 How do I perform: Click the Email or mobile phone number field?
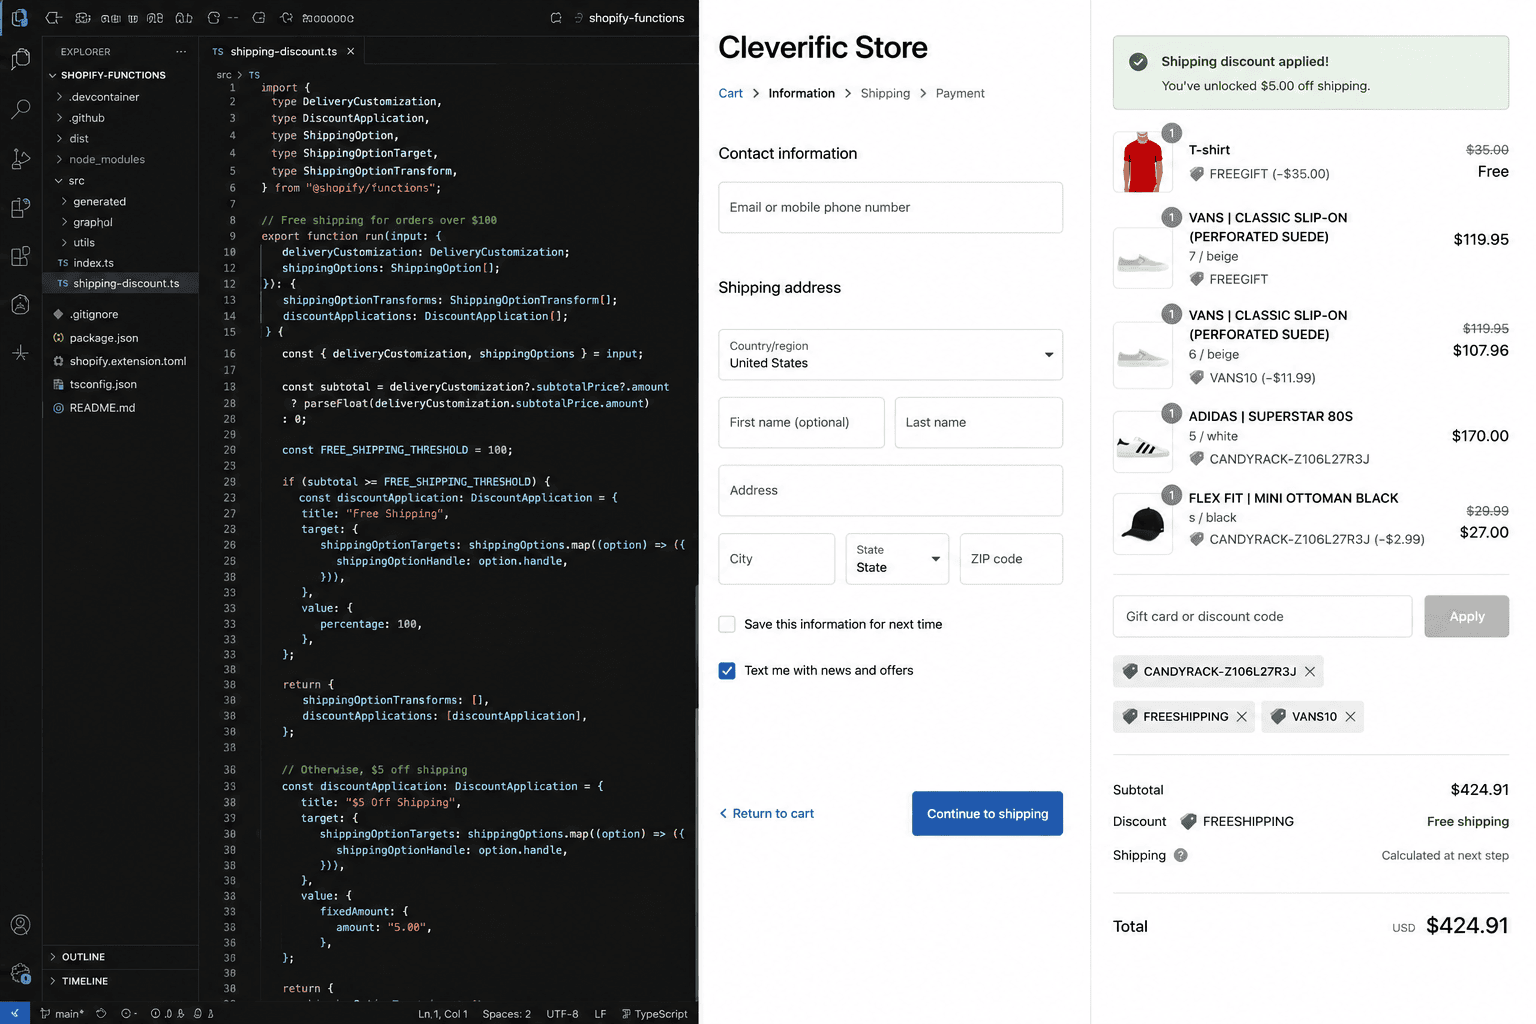pos(890,207)
